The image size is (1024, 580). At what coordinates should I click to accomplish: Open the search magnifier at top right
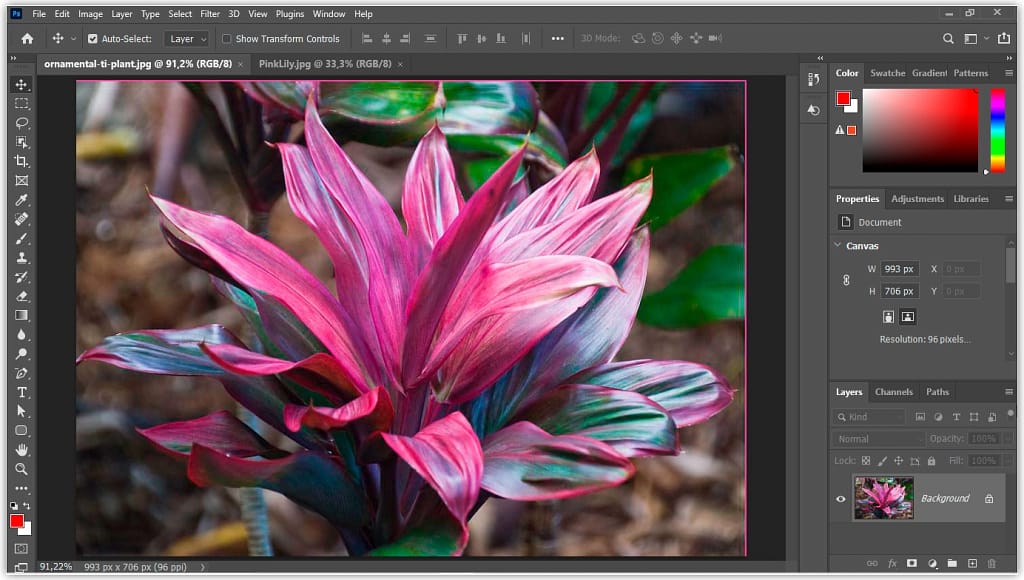coord(948,39)
